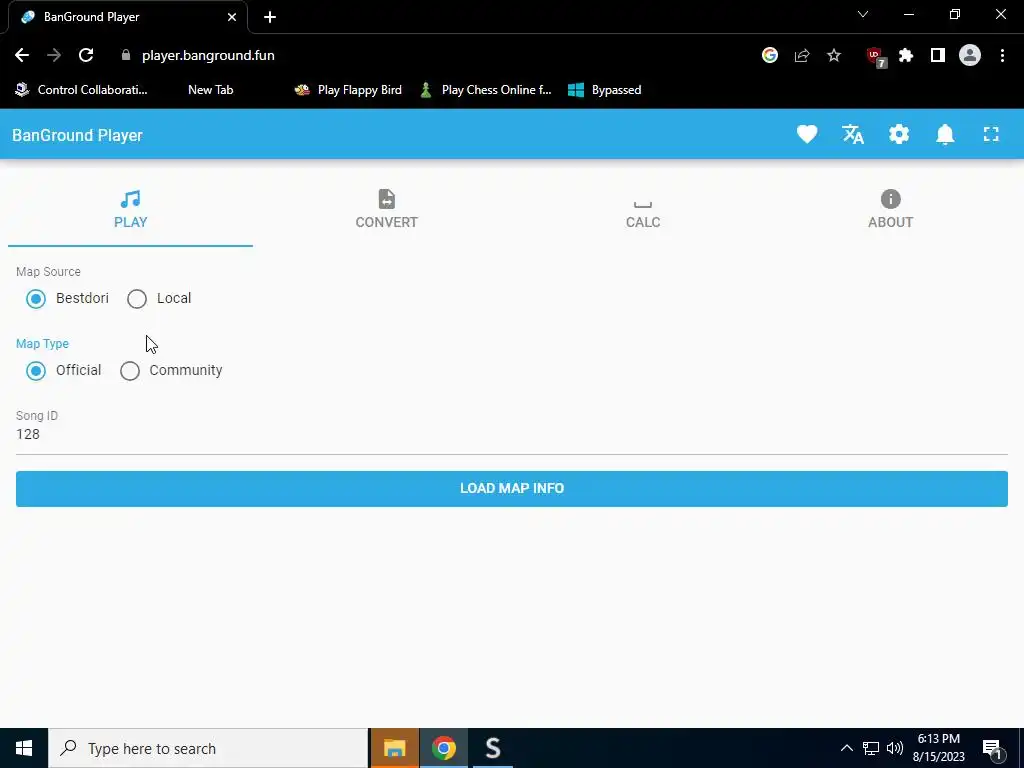Open Control Collaborati... bookmark
1024x768 pixels.
point(82,90)
